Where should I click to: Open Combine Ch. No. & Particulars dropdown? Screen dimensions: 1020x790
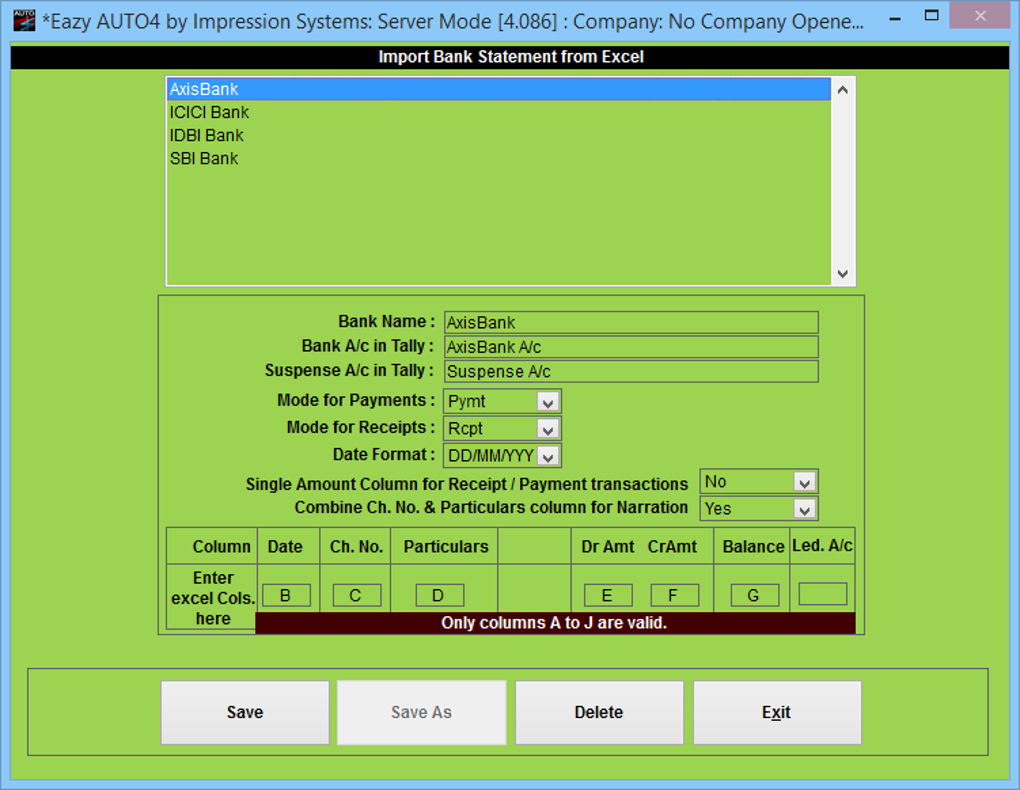[x=804, y=510]
